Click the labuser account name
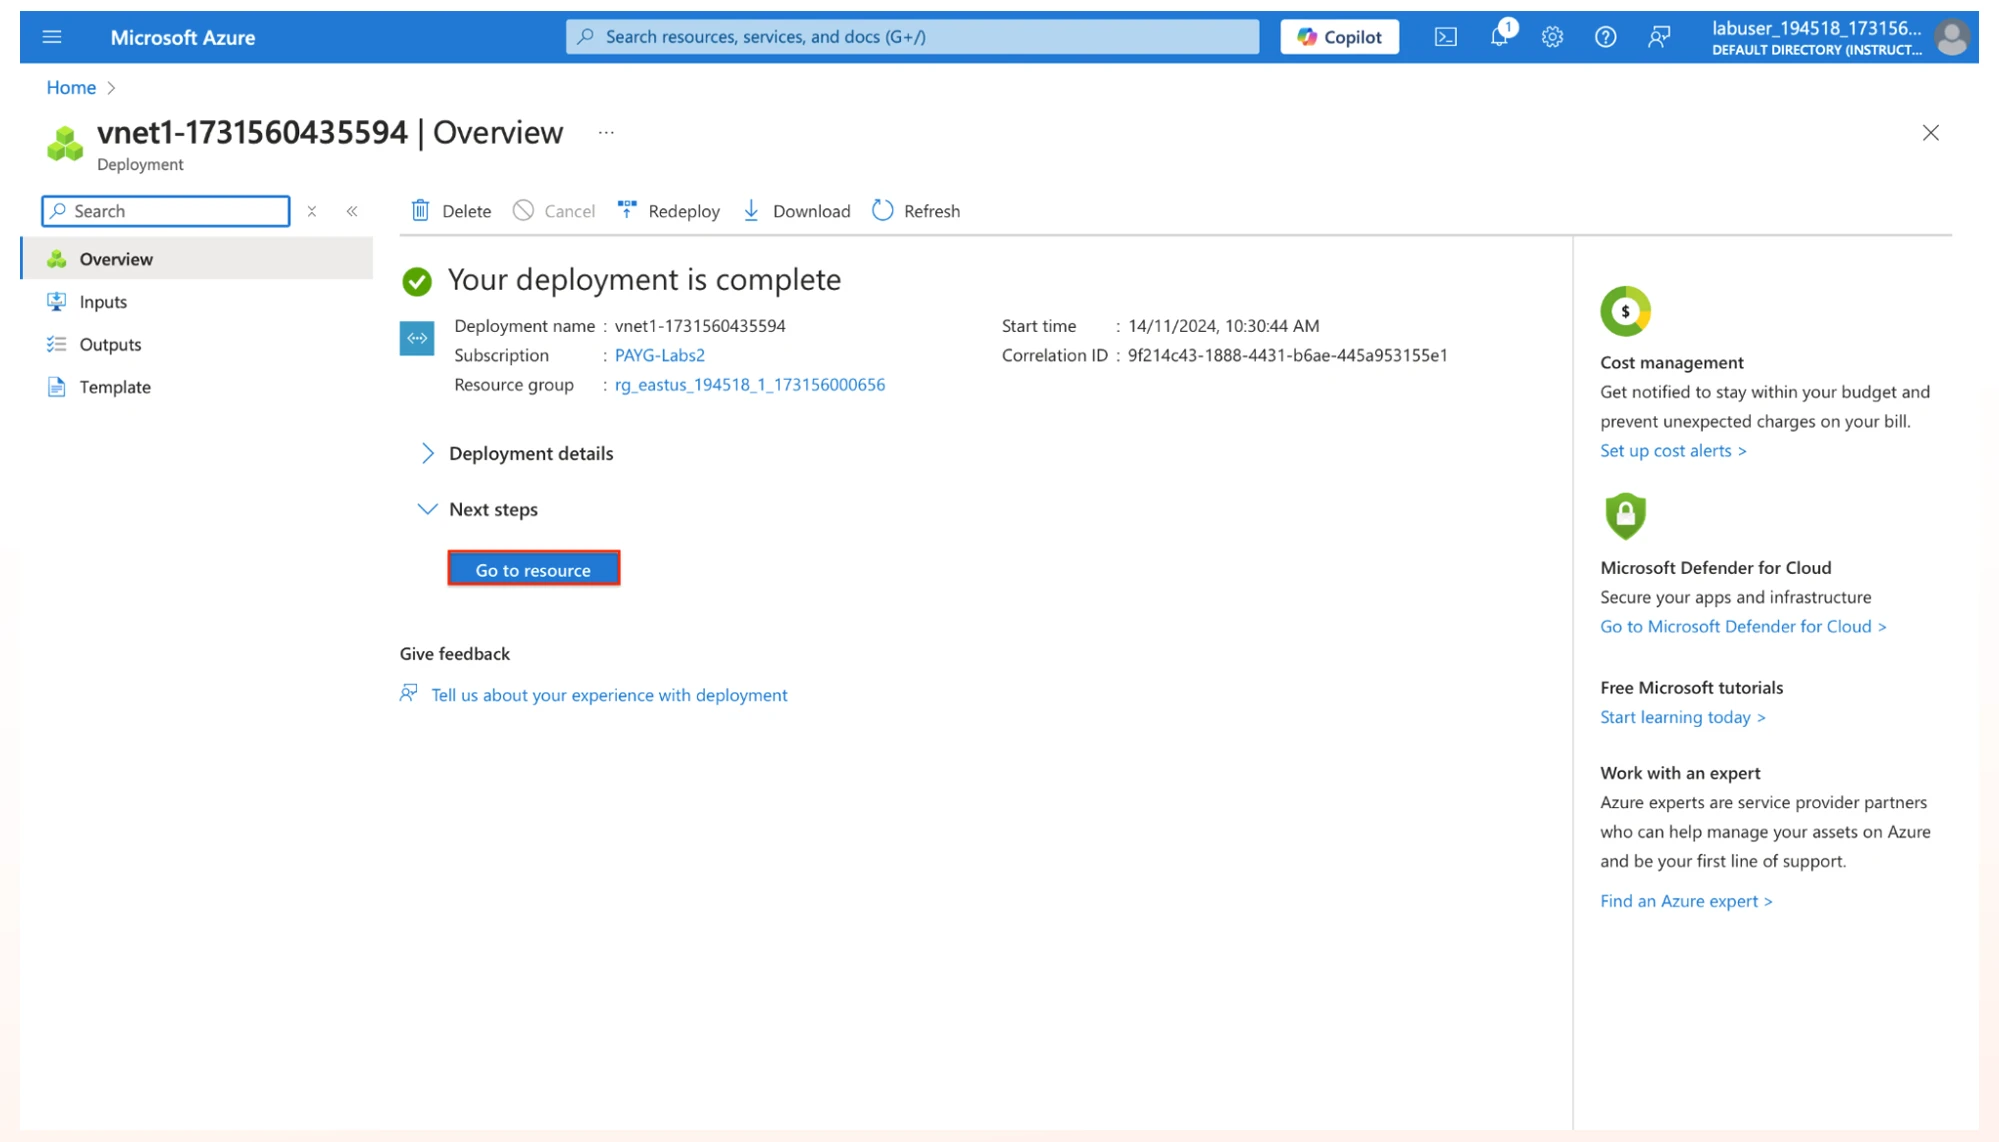 click(x=1816, y=28)
